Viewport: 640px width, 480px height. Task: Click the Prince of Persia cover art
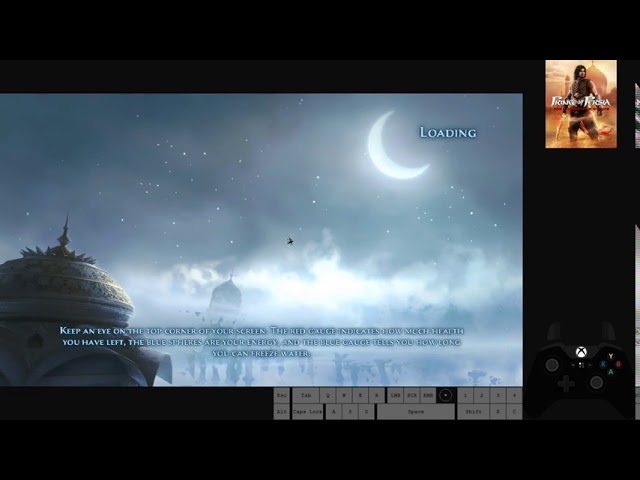pos(581,104)
